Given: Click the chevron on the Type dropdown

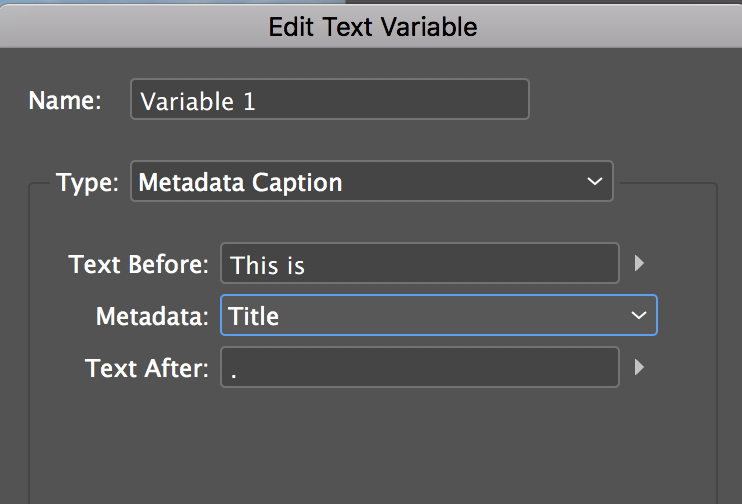Looking at the screenshot, I should [595, 182].
